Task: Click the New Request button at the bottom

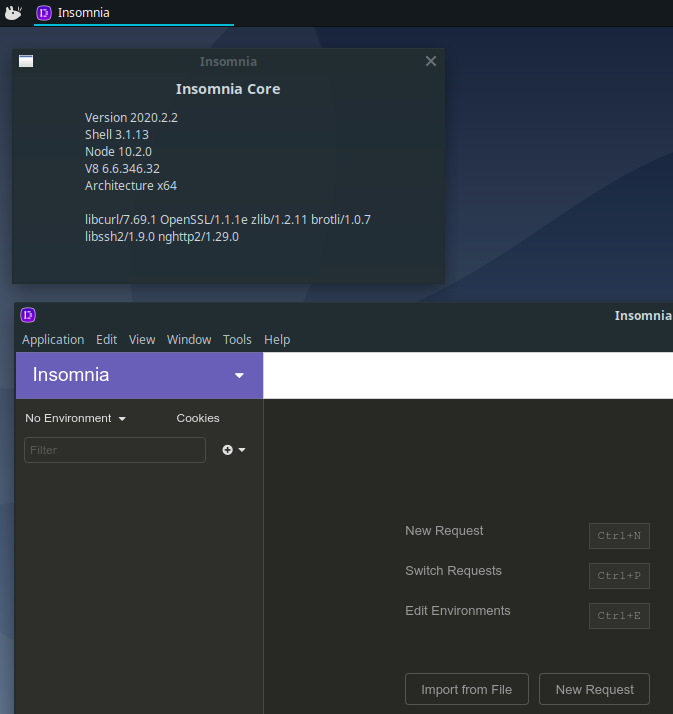Action: point(594,689)
